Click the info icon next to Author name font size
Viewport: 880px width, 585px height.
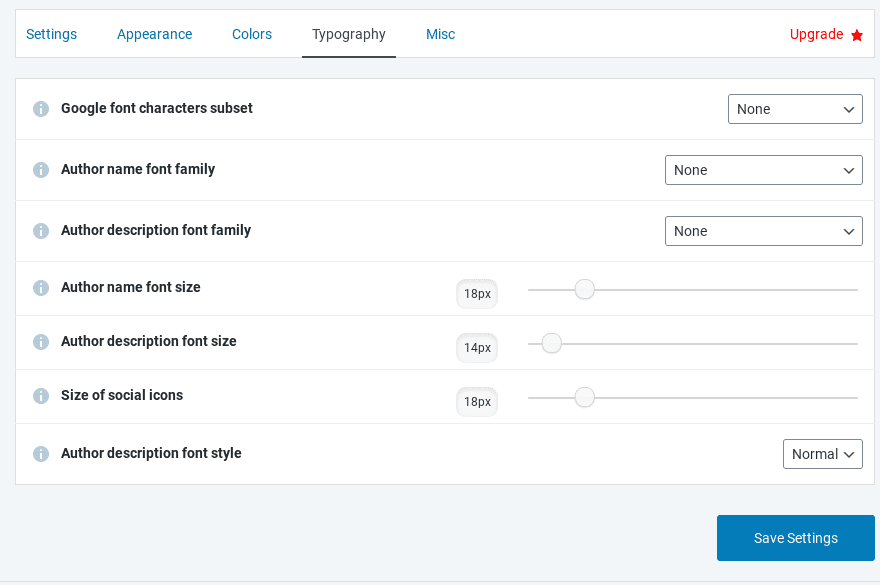tap(40, 287)
